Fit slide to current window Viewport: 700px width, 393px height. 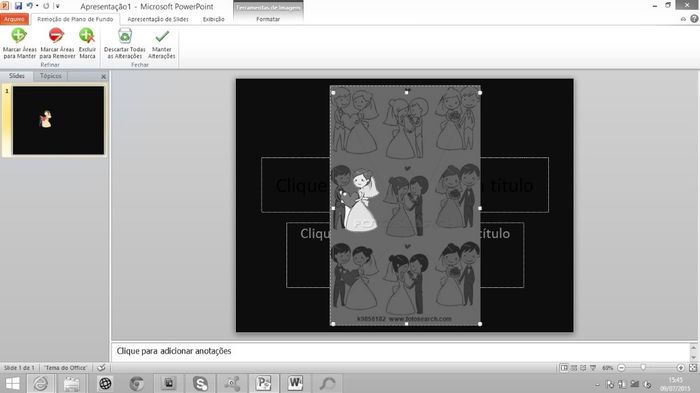tap(693, 368)
